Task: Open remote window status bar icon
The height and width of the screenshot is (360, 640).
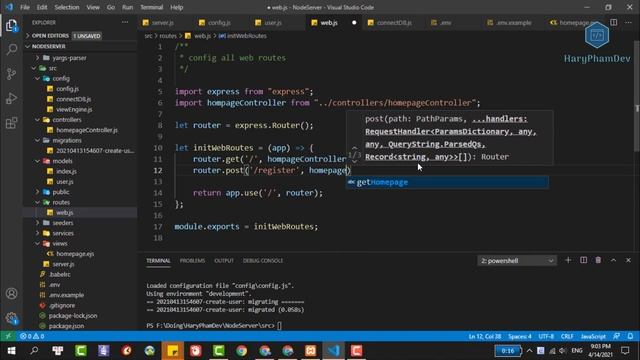Action: pyautogui.click(x=8, y=336)
